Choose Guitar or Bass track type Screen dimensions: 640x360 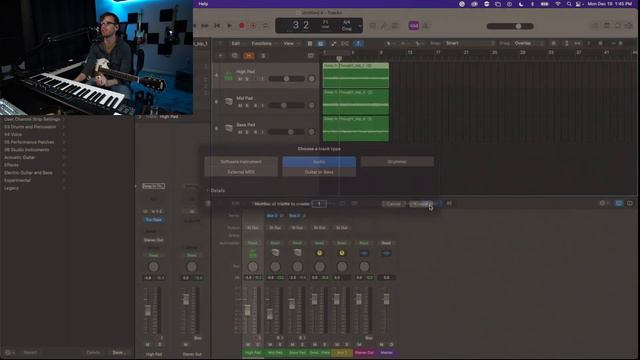point(319,172)
